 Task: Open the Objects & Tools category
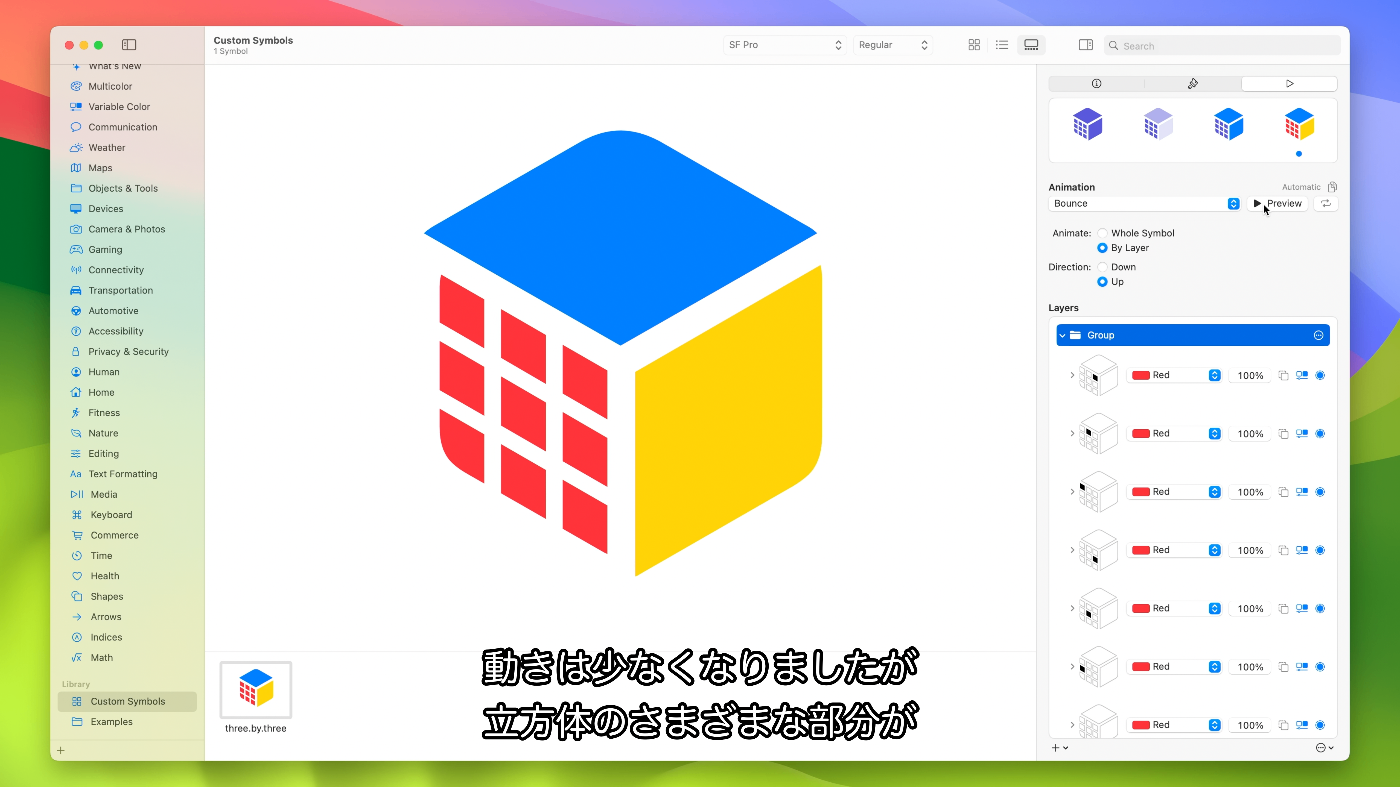[x=122, y=188]
